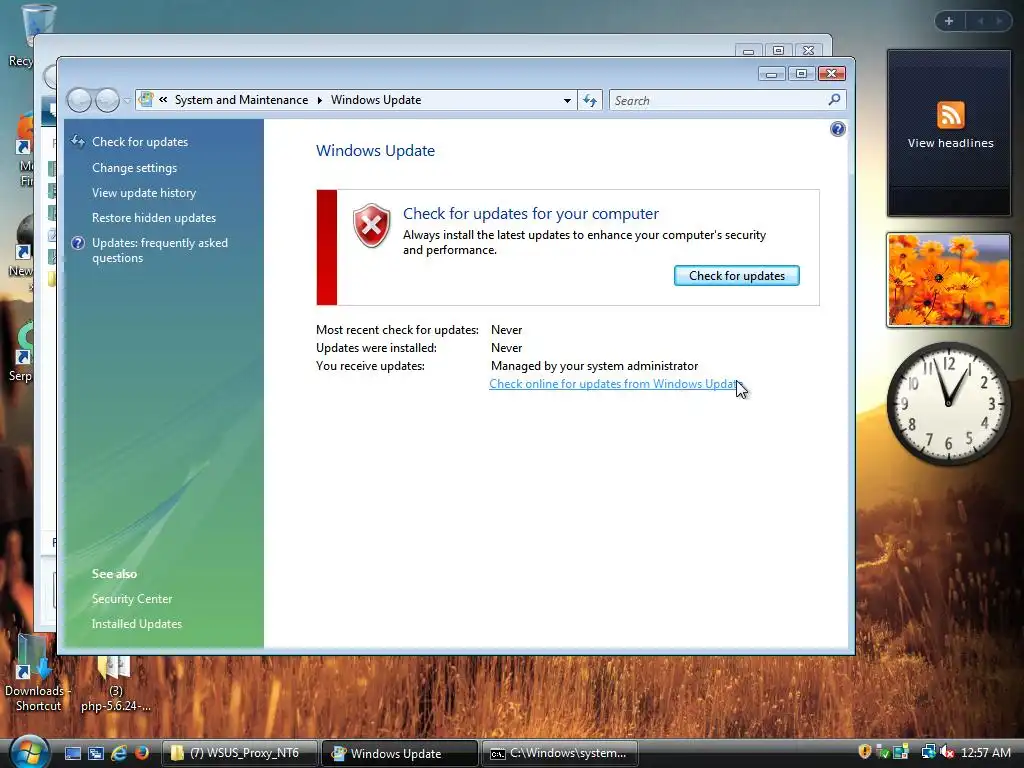Switch to the C:\Windows\system command prompt taskbar button

[560, 753]
